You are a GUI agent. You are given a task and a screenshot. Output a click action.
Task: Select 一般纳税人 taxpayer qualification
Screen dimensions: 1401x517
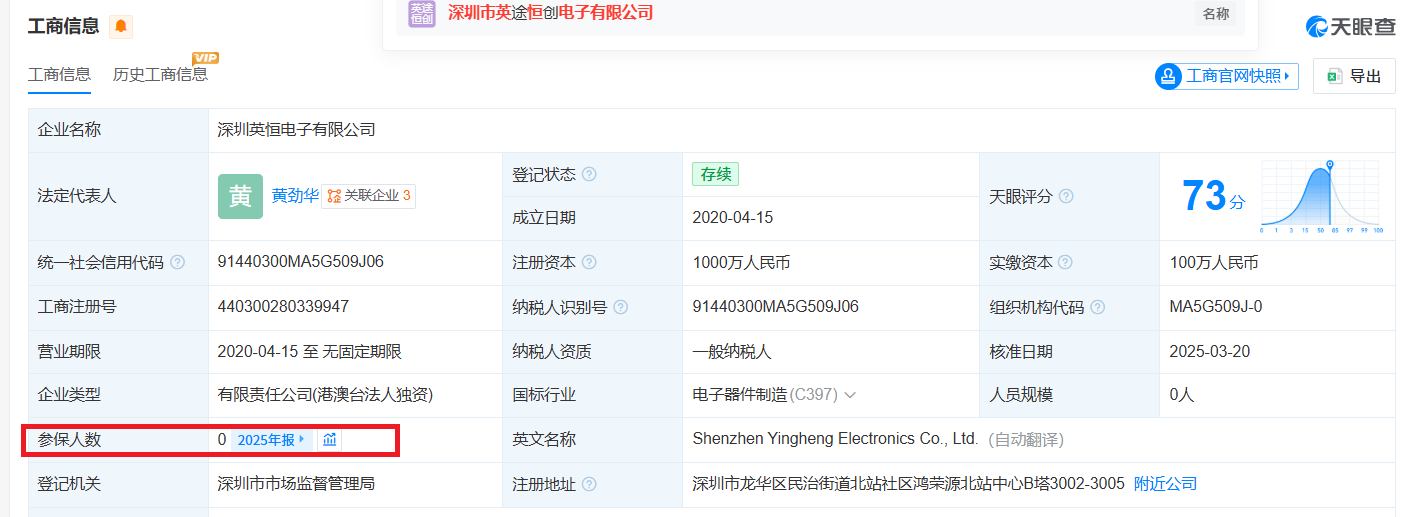[732, 351]
